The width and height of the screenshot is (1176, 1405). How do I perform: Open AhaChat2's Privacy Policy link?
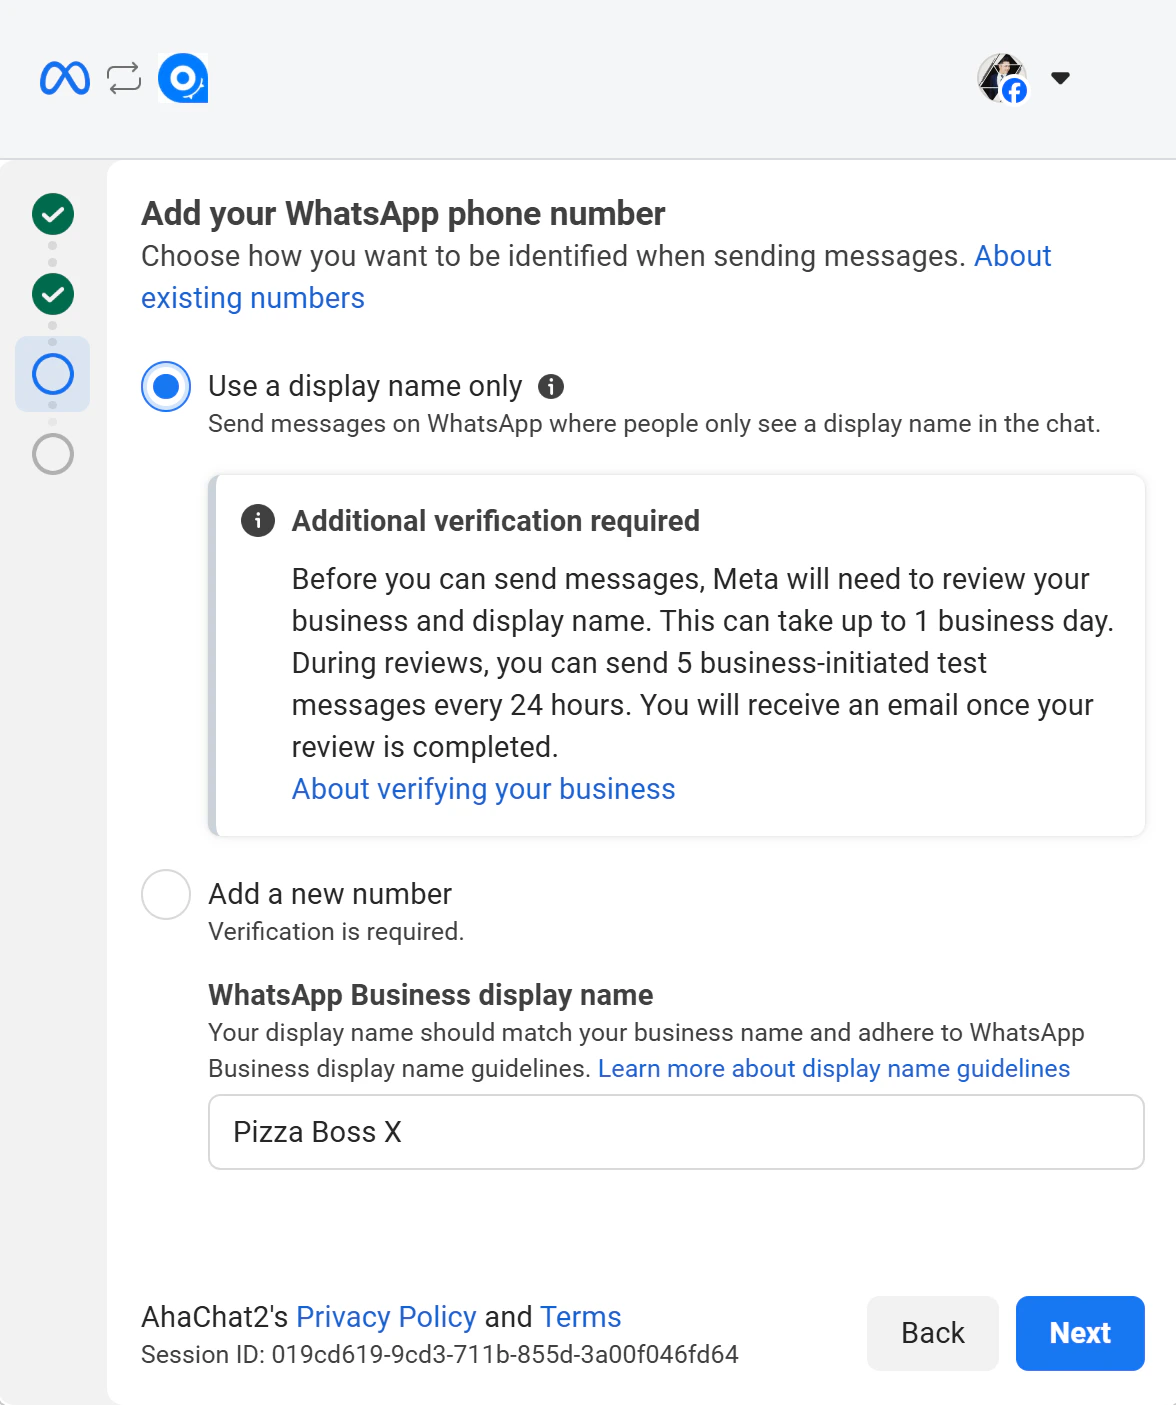[x=386, y=1317]
